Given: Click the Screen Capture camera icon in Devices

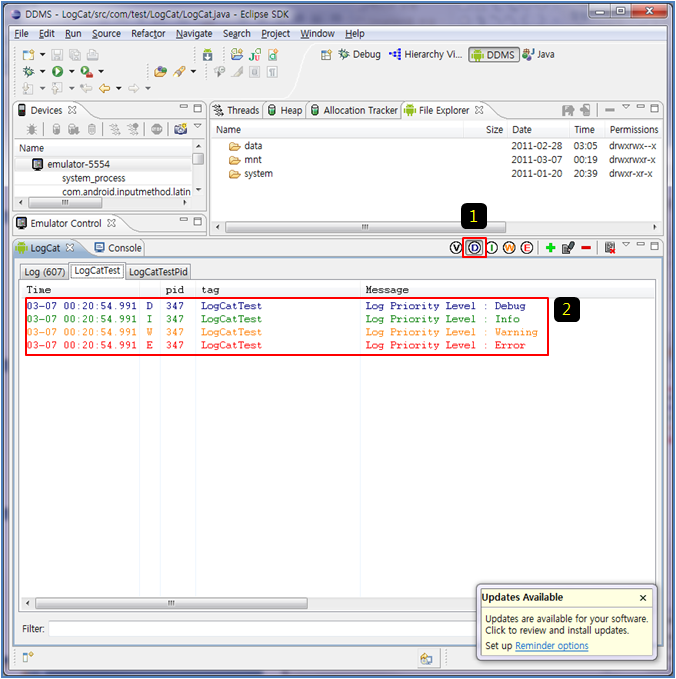Looking at the screenshot, I should 181,129.
